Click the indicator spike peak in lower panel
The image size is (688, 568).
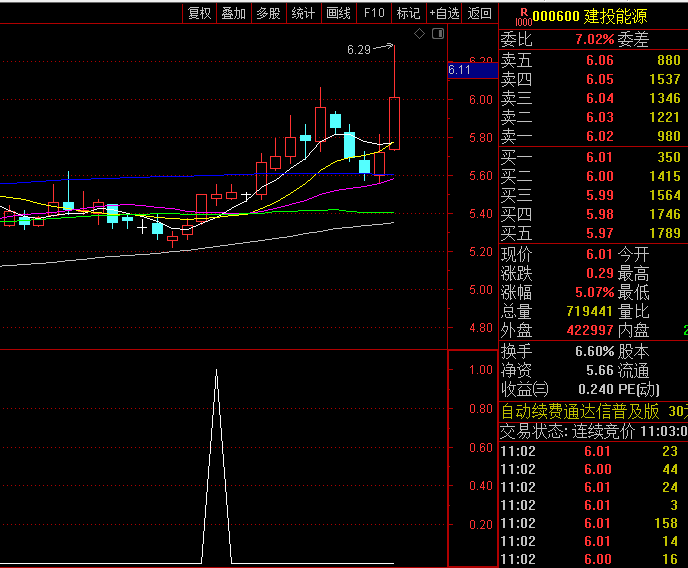[x=217, y=371]
